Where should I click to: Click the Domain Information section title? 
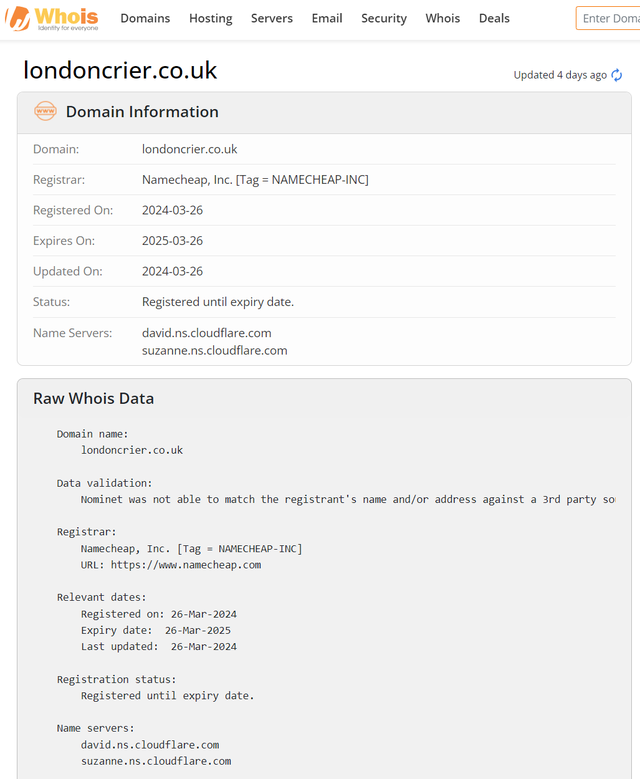[142, 112]
